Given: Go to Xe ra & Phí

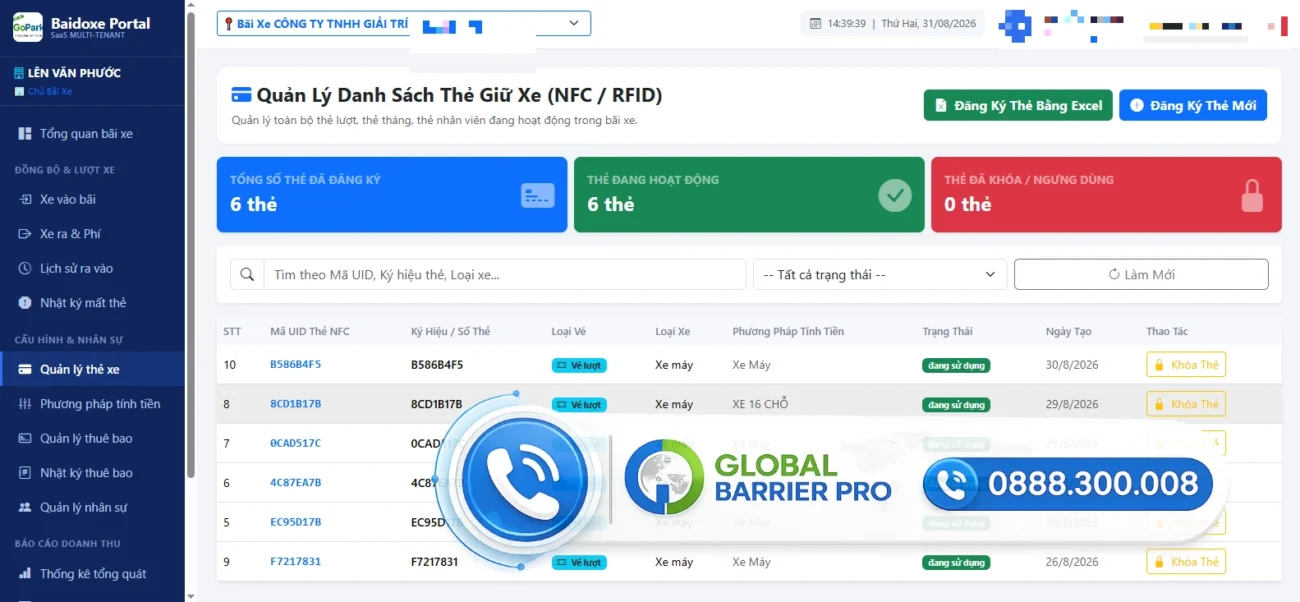Looking at the screenshot, I should tap(92, 234).
